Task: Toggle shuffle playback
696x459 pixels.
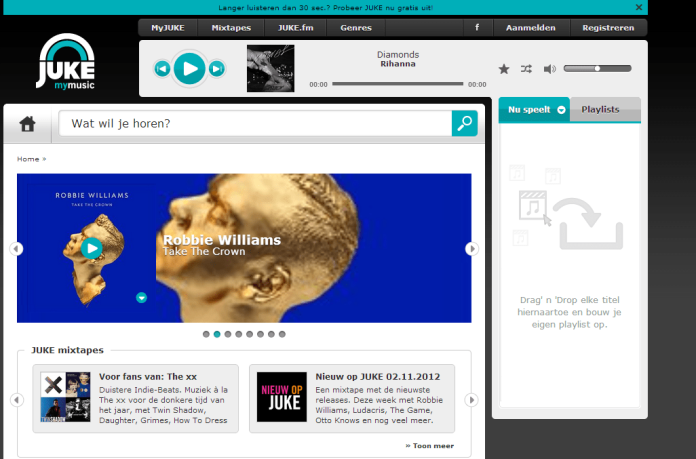Action: click(526, 69)
